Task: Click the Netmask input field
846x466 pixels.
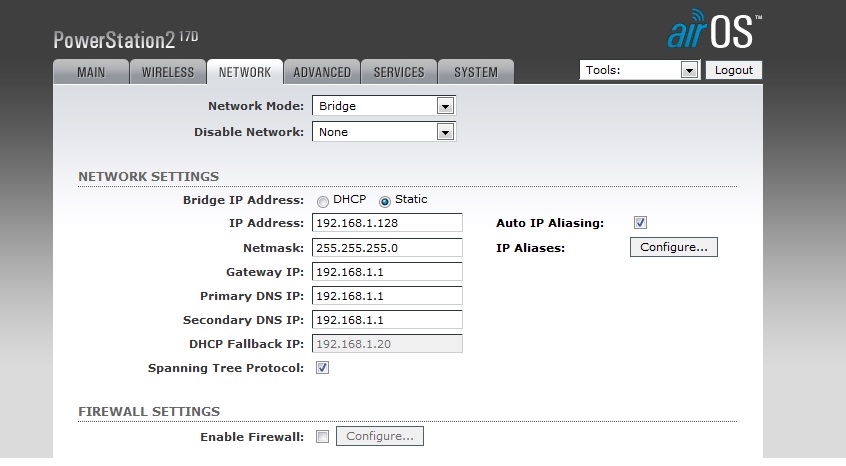Action: 387,248
